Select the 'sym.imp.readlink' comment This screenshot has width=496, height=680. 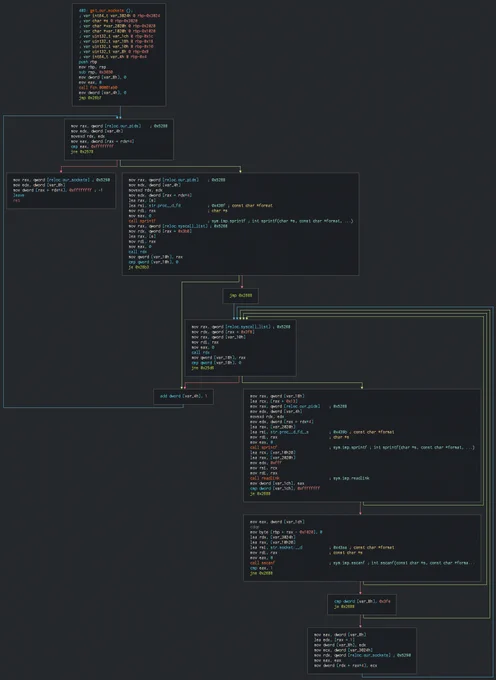(x=351, y=478)
